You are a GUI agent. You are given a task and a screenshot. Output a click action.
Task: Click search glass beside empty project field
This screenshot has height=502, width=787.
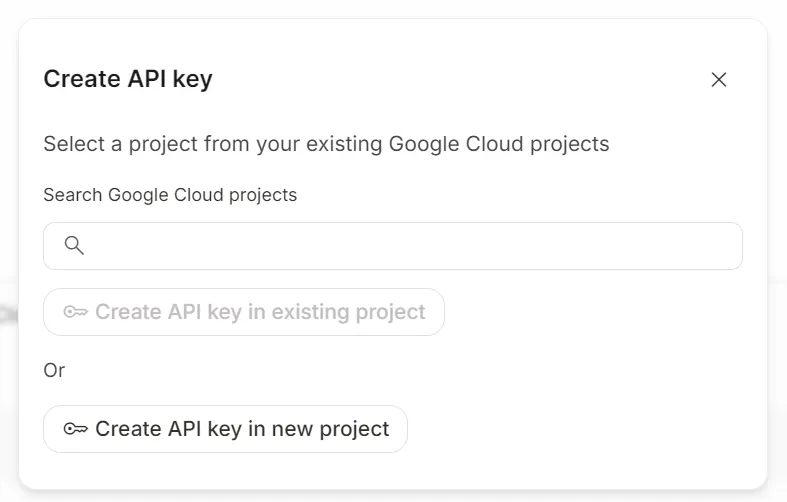(74, 246)
